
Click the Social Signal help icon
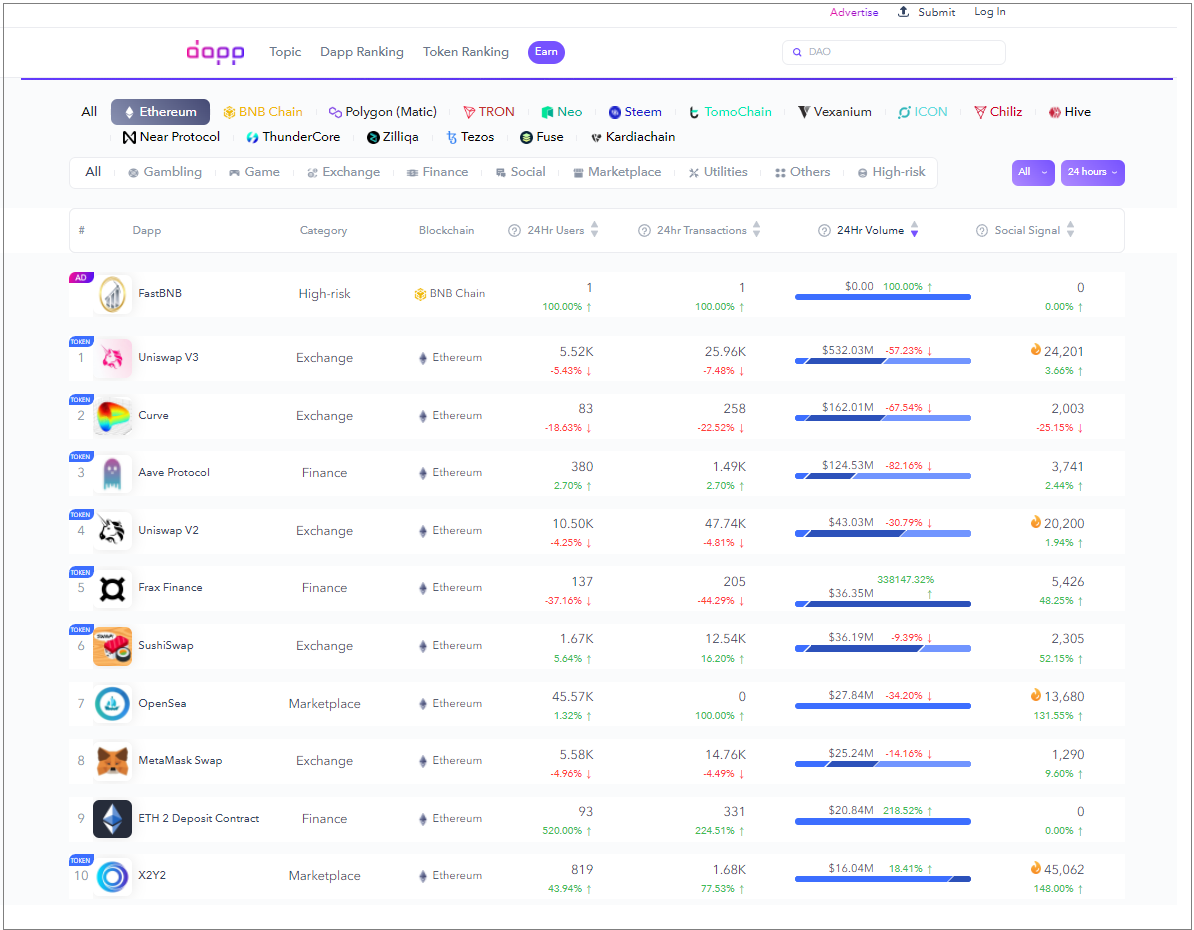tap(982, 231)
